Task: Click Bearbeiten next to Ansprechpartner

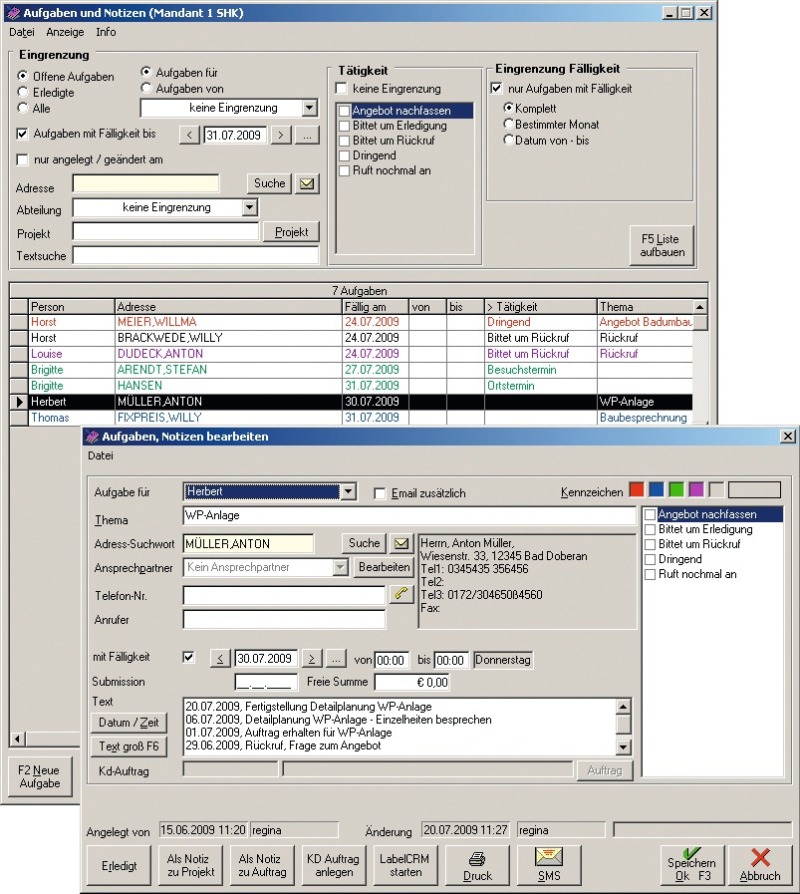Action: [384, 567]
